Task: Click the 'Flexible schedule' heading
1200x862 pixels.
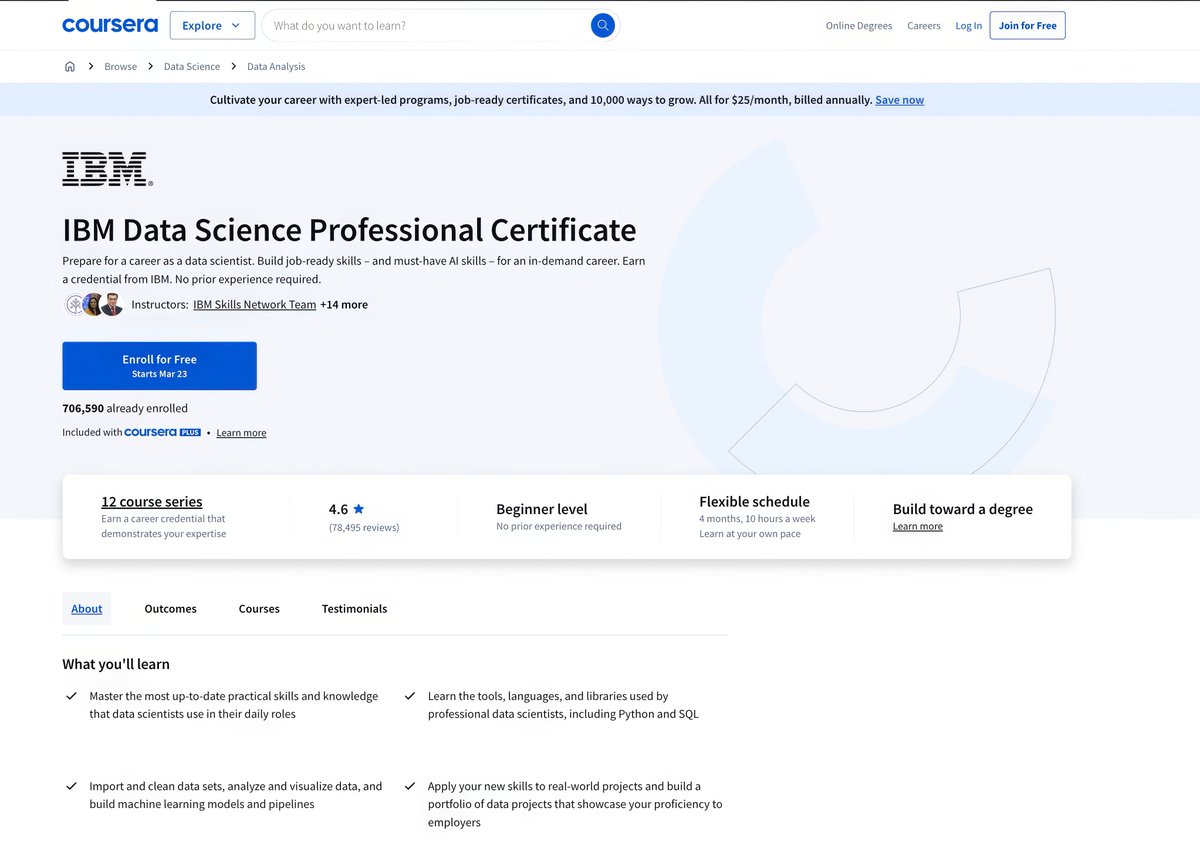Action: (x=754, y=502)
